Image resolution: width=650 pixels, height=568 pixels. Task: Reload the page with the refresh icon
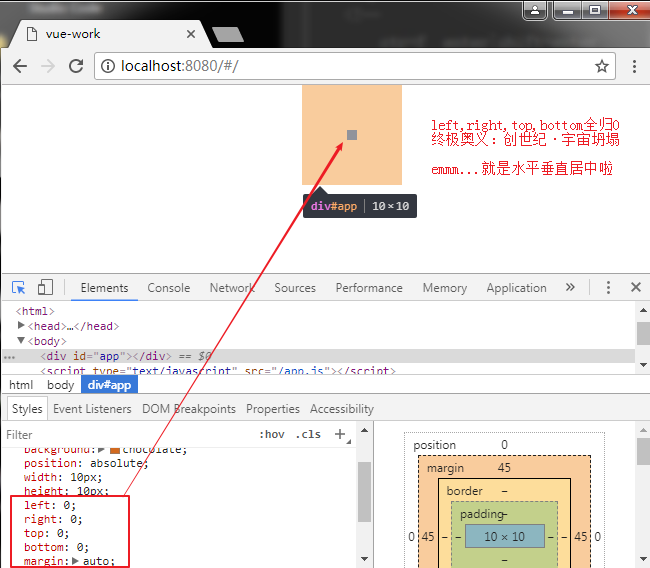point(76,66)
